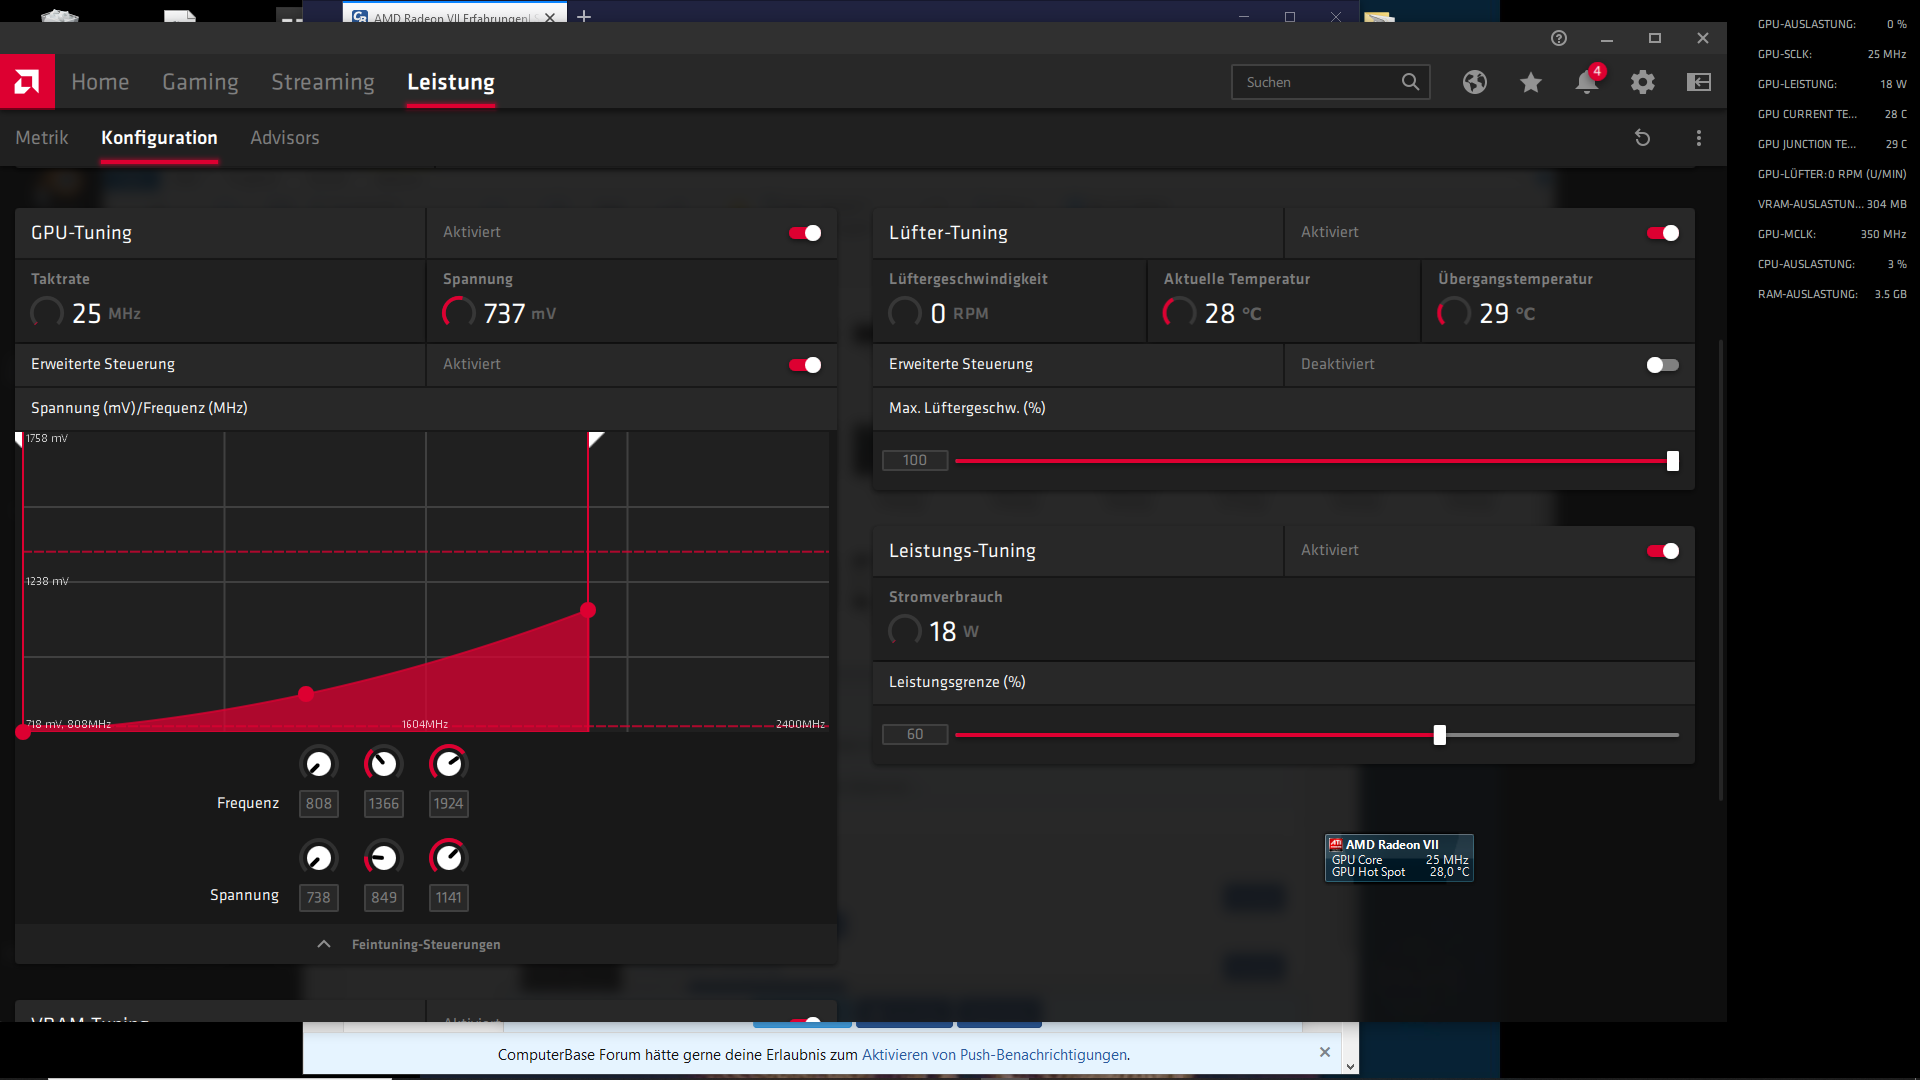Disable GPU-Tuning
The image size is (1920, 1080).
point(804,232)
